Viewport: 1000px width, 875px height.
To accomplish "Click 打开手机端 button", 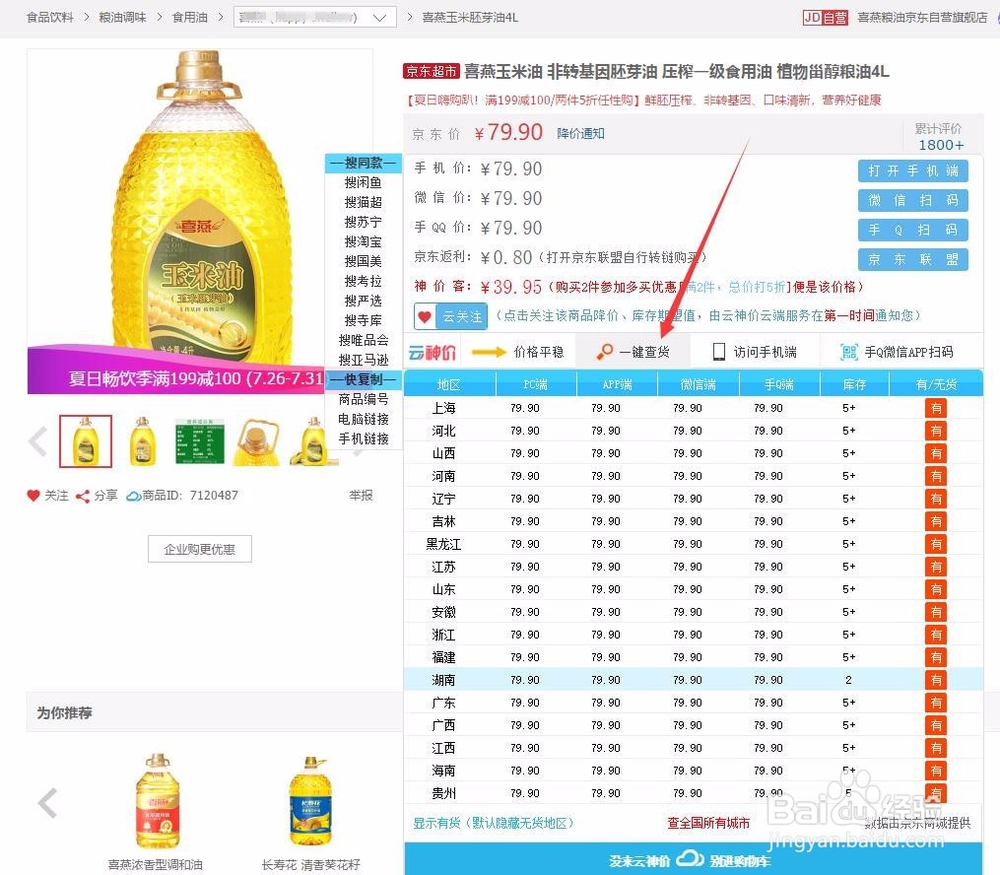I will click(x=913, y=171).
